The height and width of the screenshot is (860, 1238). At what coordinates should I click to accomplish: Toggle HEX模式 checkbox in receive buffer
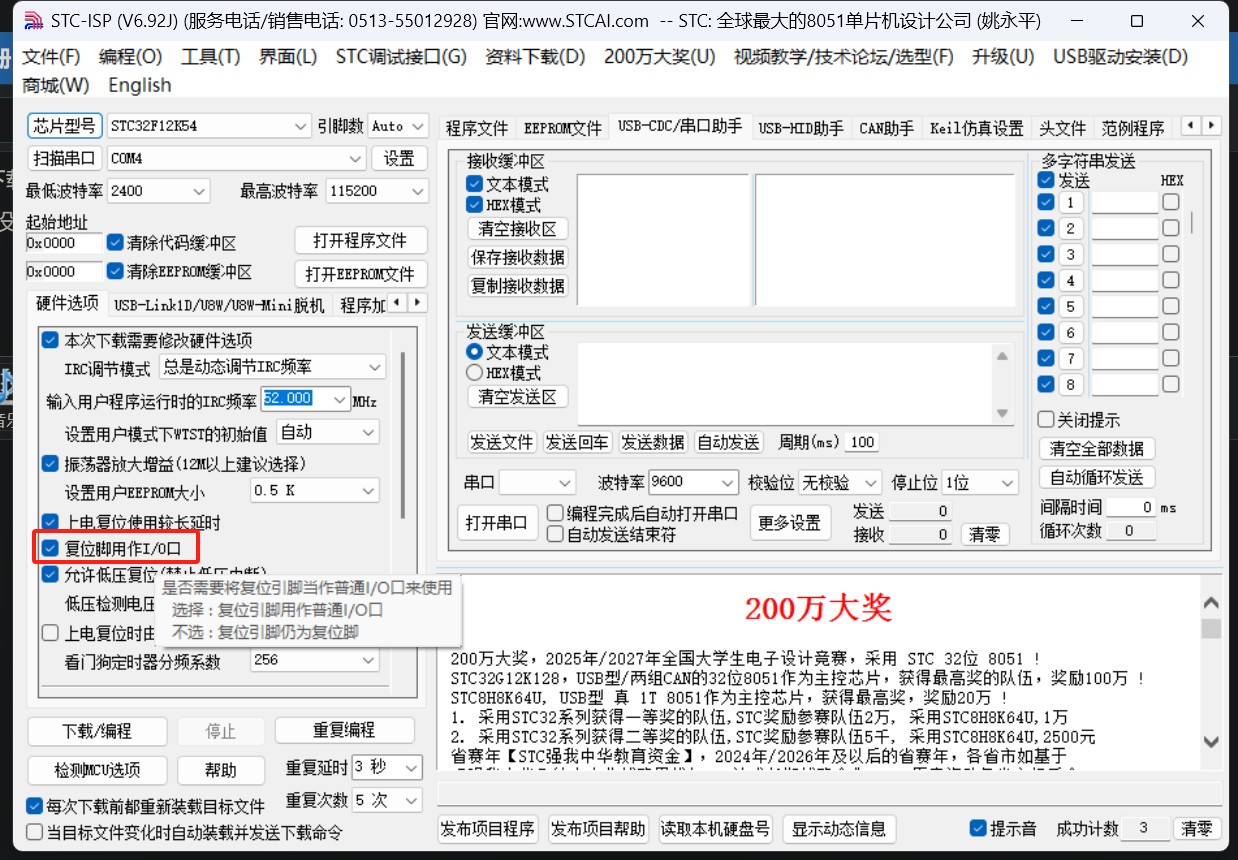pyautogui.click(x=474, y=205)
